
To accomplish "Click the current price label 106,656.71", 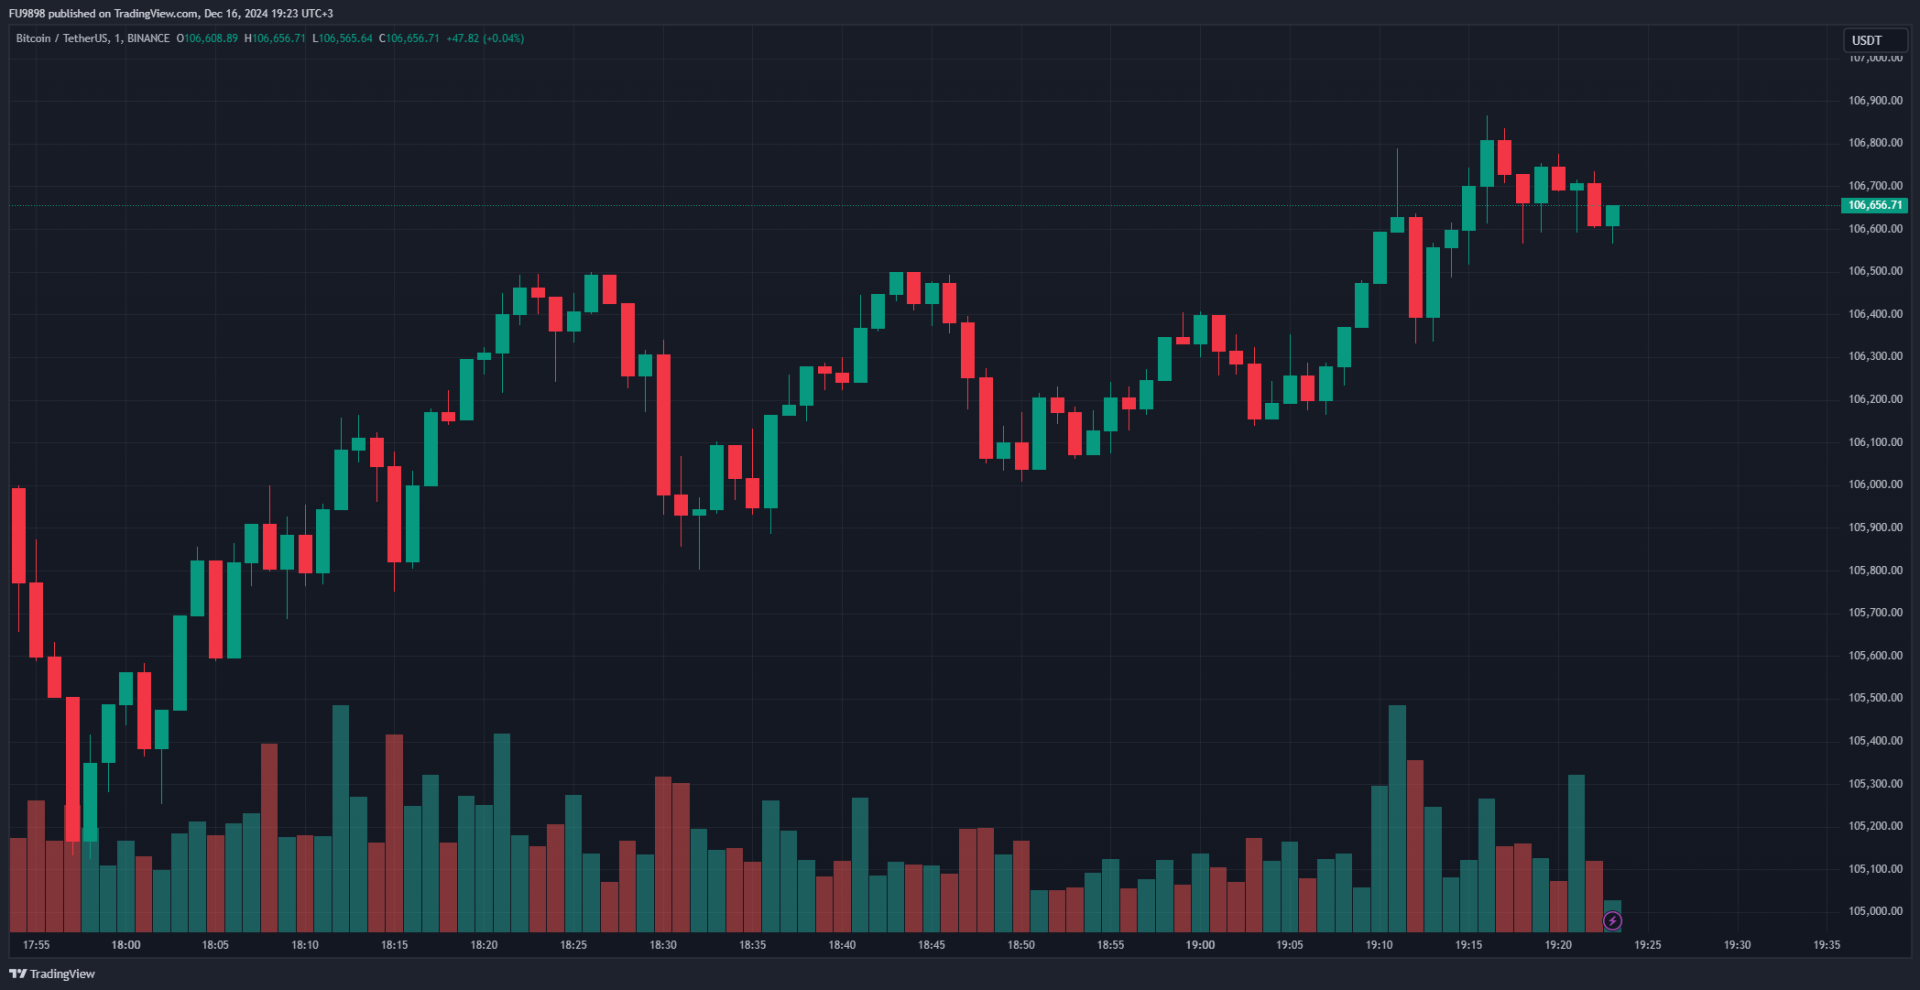I will click(1874, 205).
